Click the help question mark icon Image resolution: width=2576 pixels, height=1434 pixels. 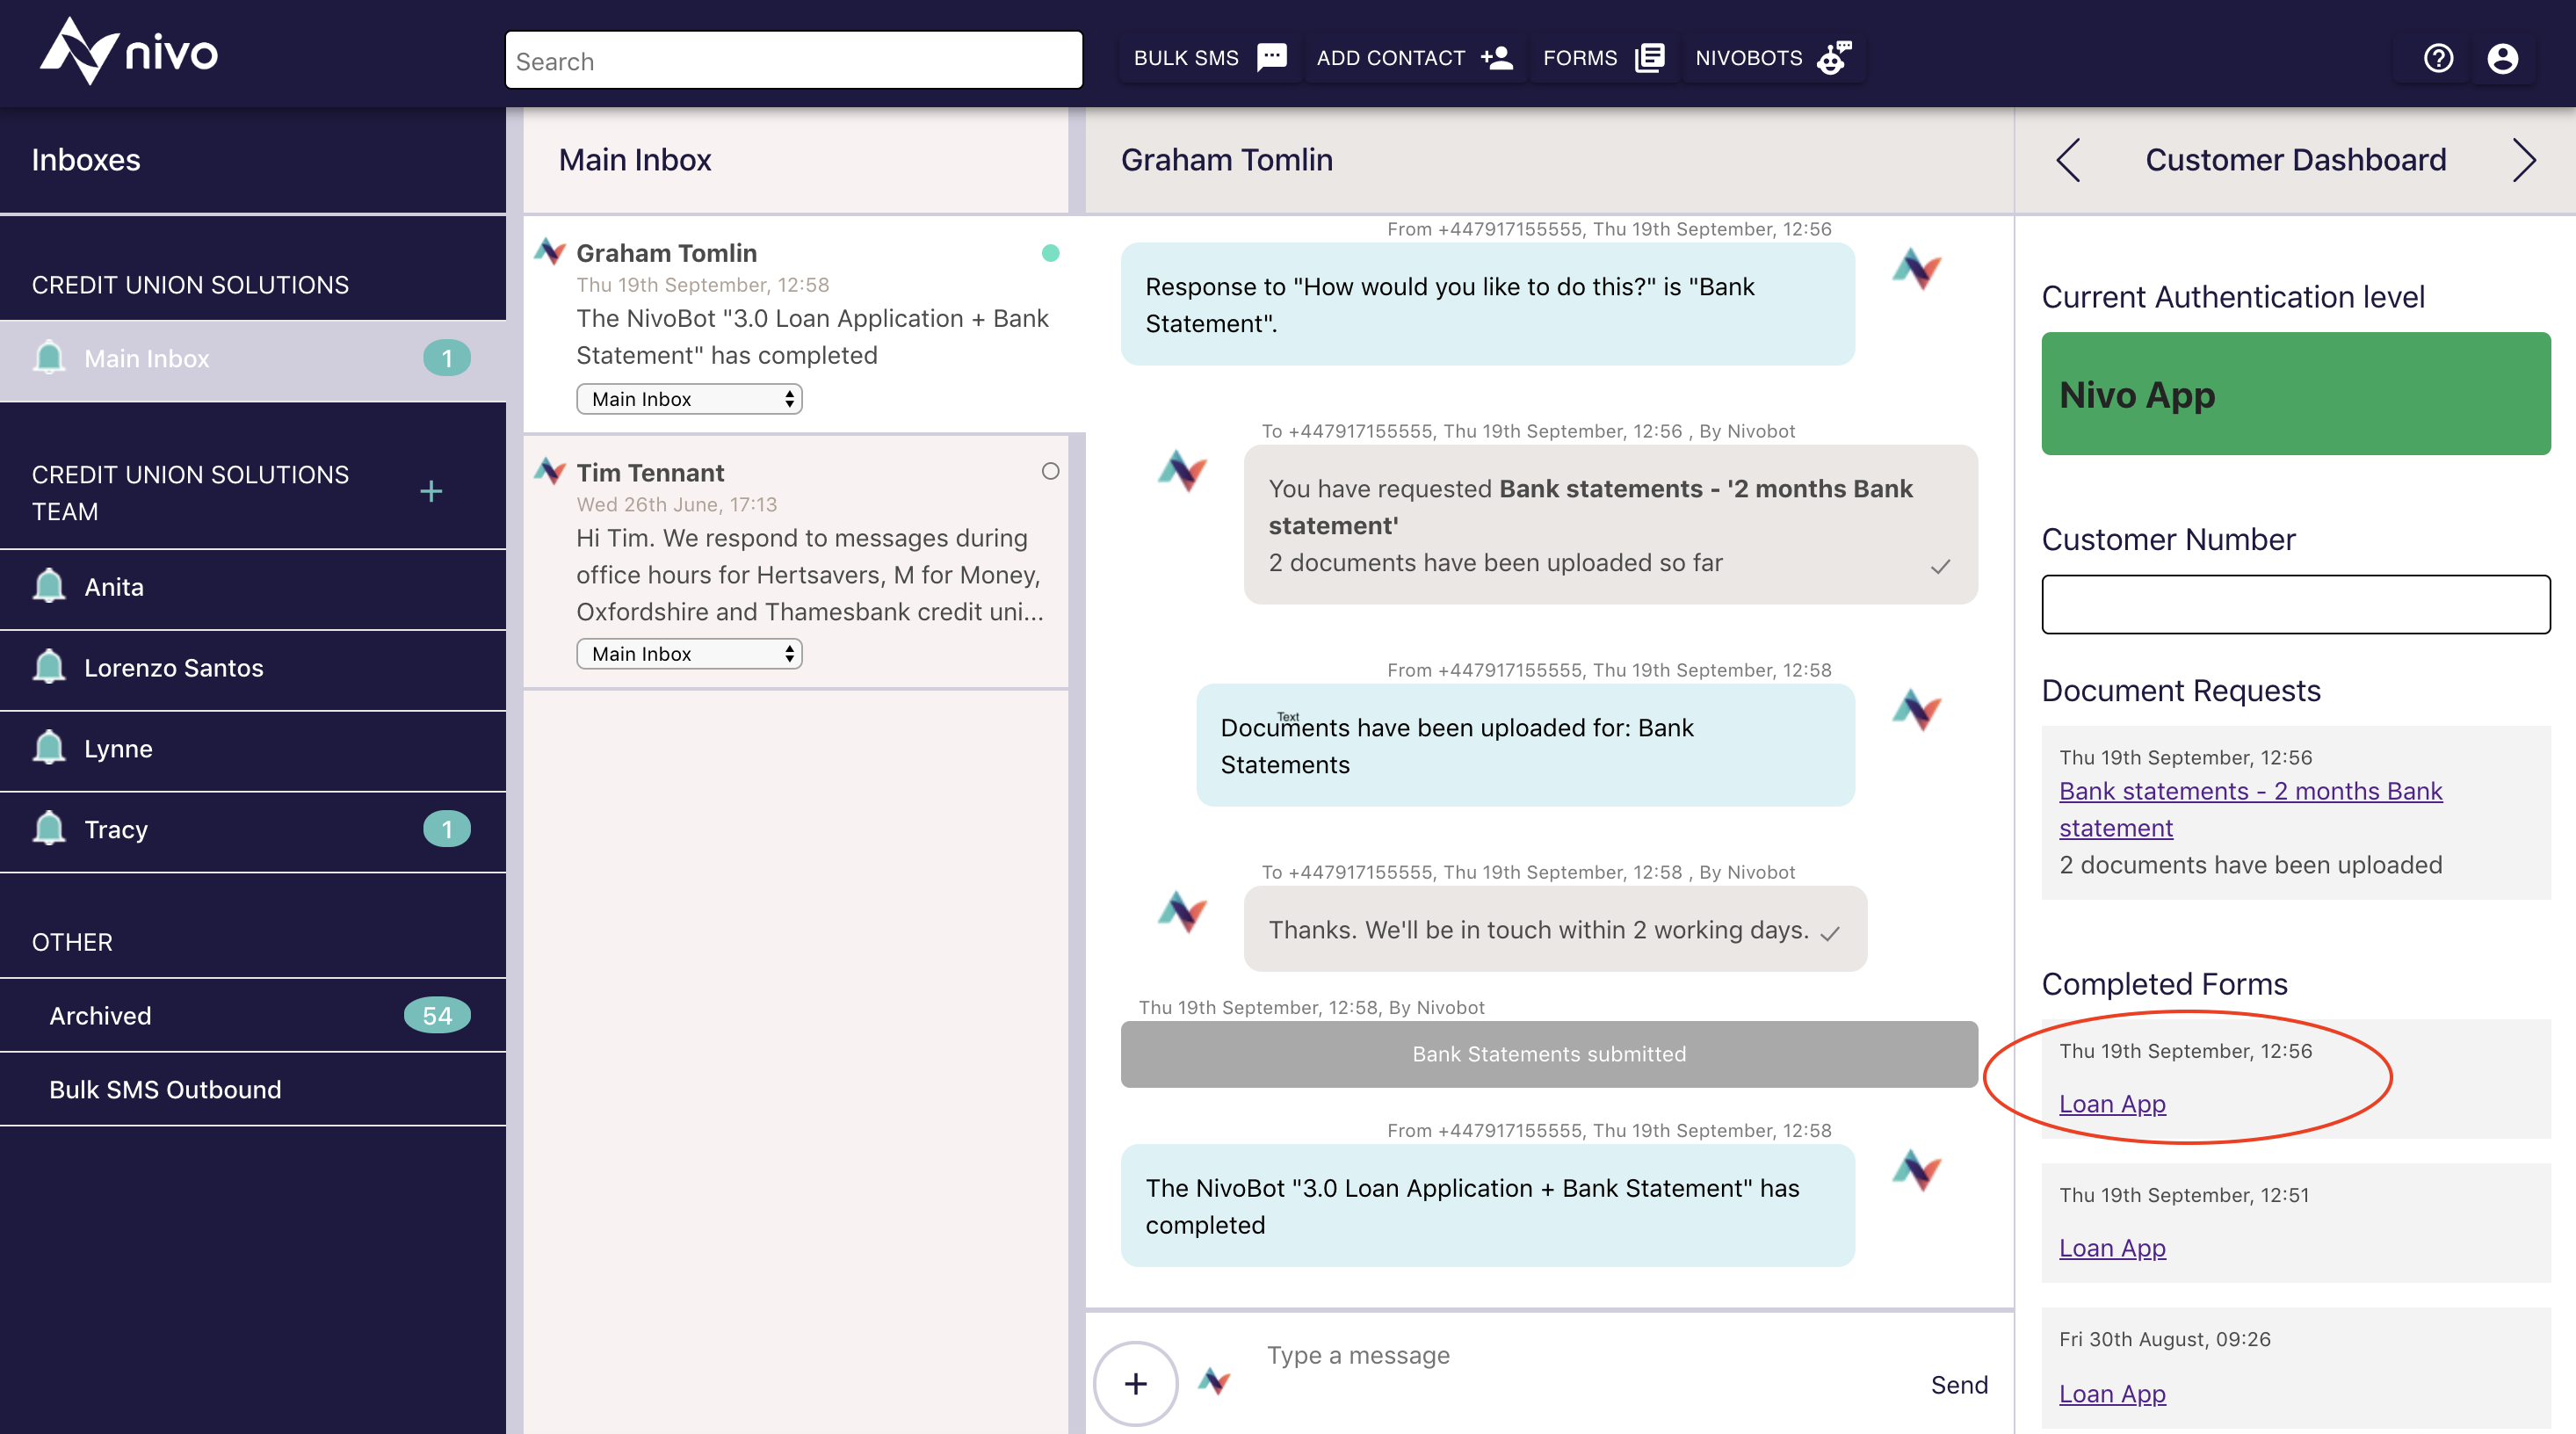[2438, 58]
